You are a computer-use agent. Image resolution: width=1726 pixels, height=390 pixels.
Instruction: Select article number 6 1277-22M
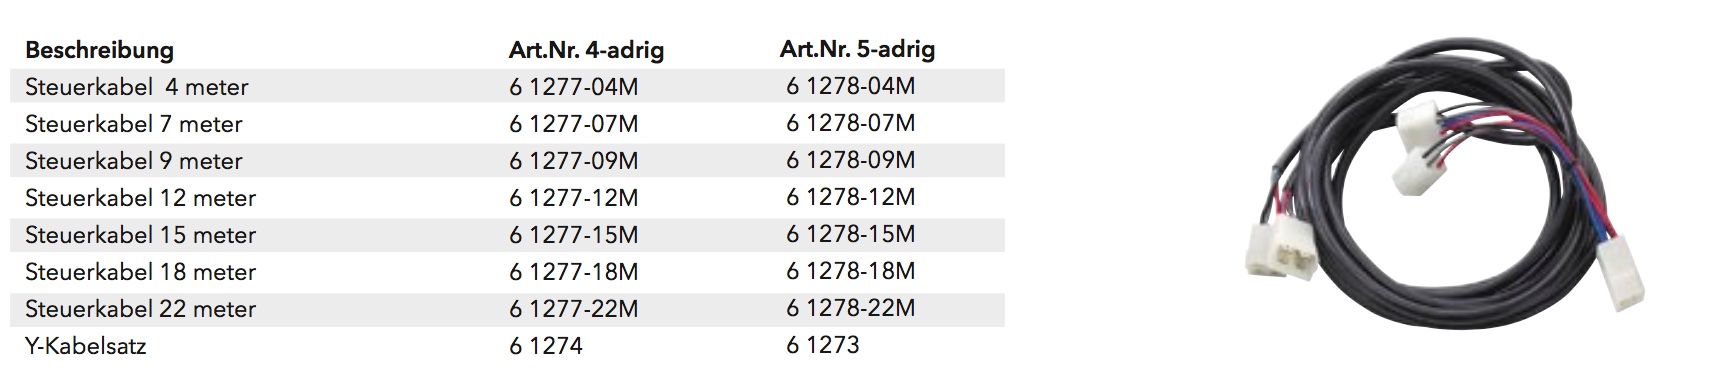click(574, 309)
